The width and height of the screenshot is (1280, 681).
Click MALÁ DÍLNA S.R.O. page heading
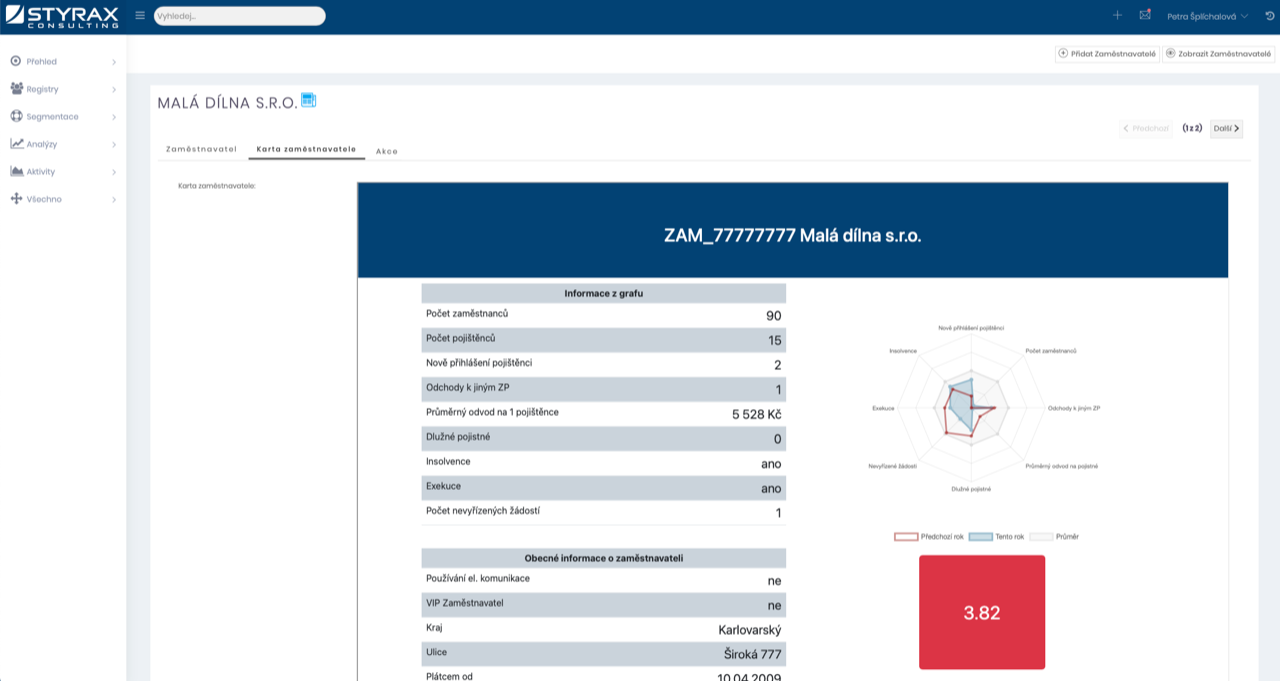(x=227, y=102)
